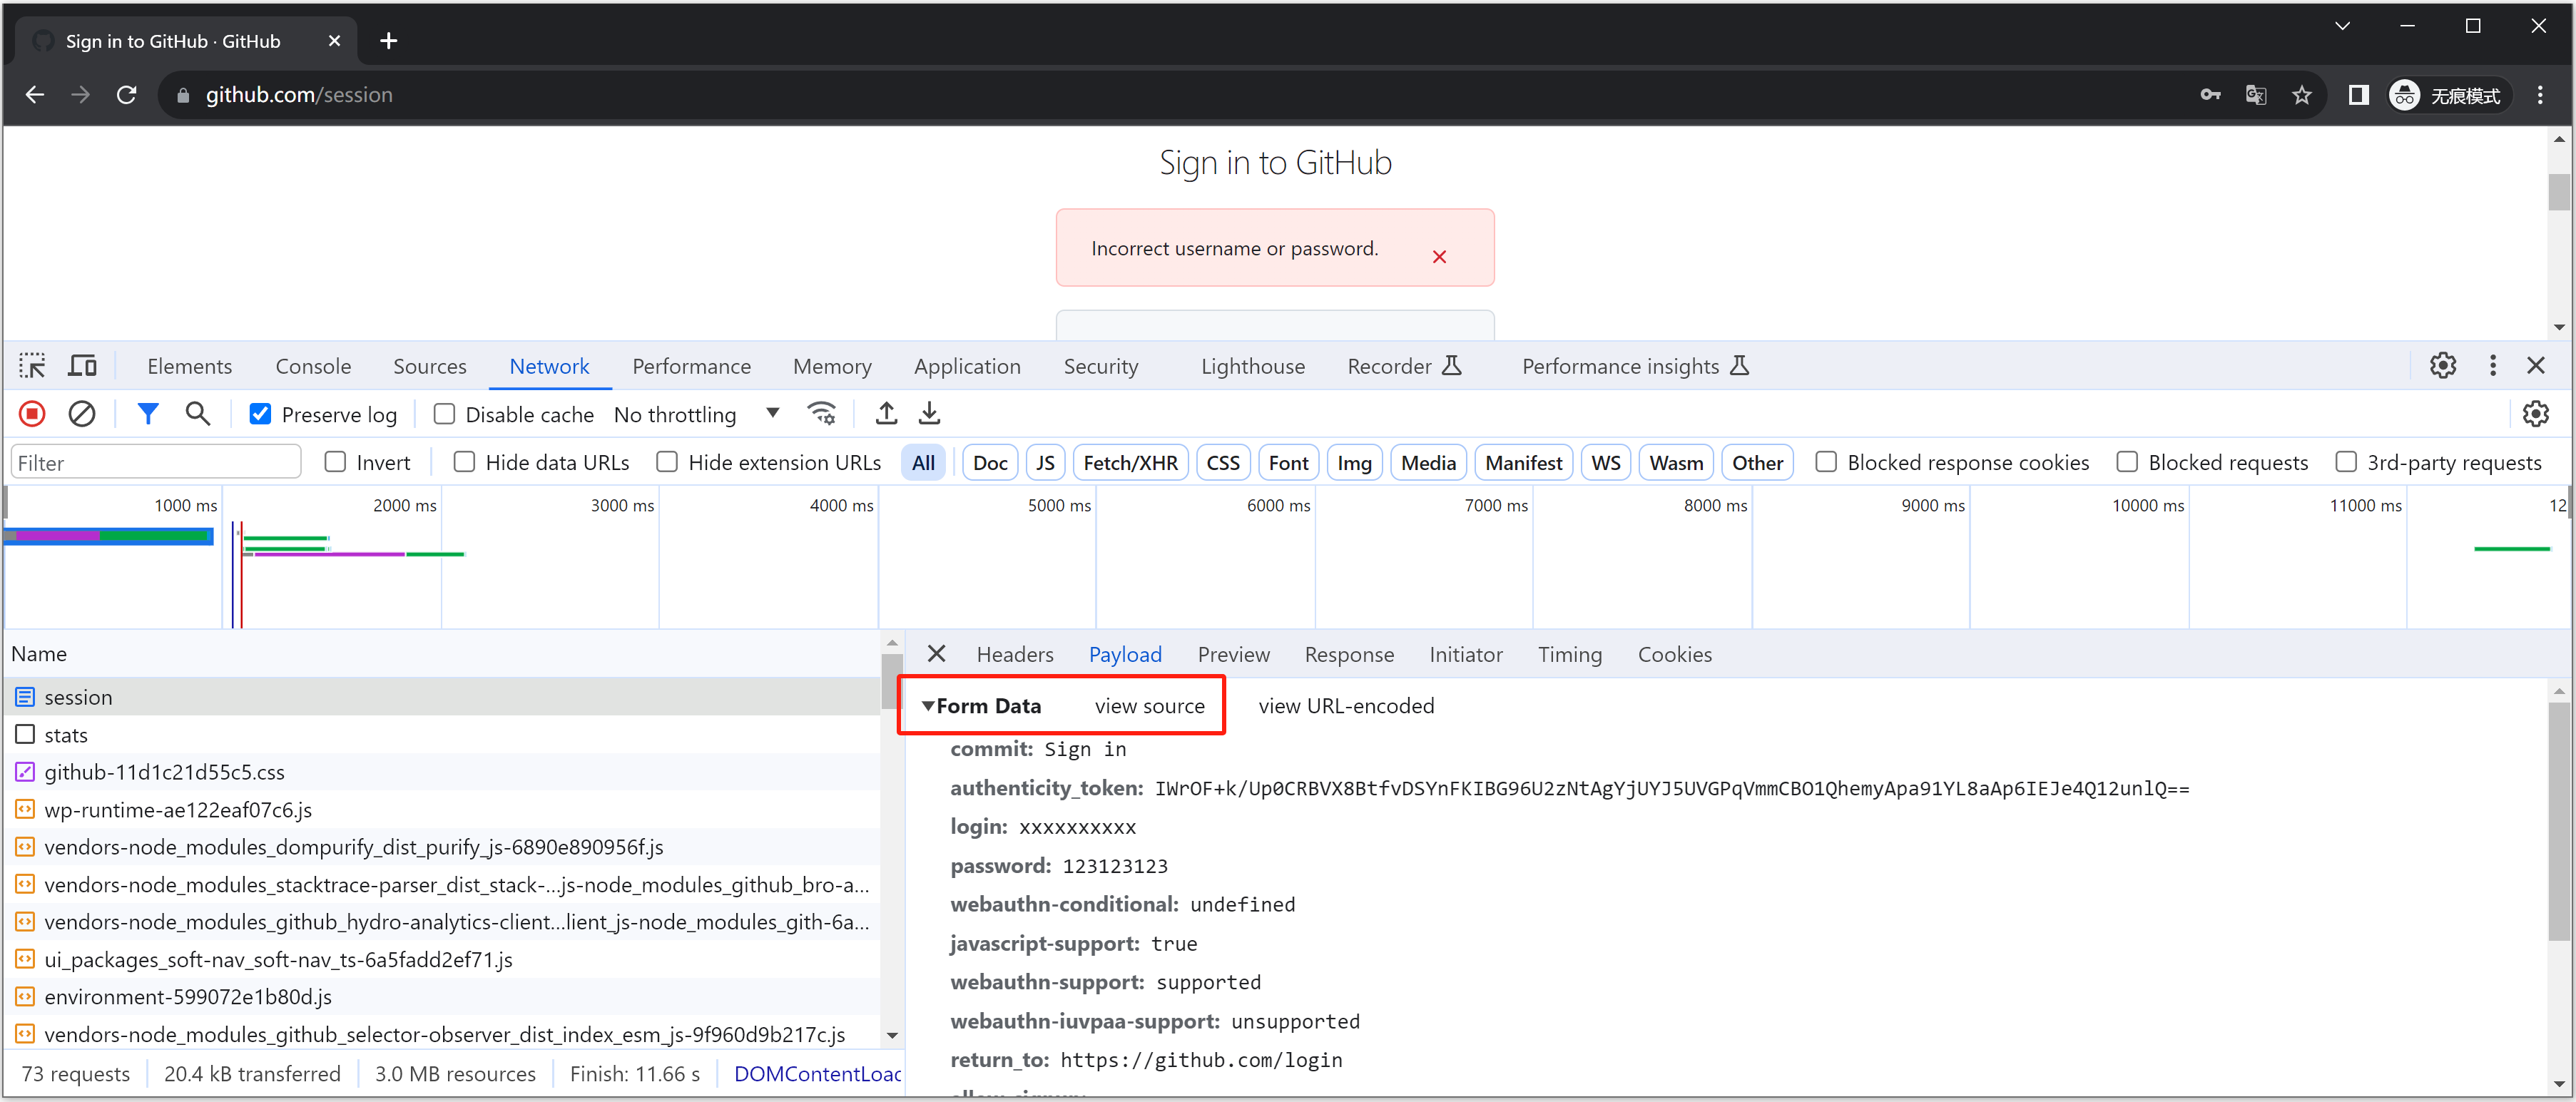View site information lock icon
Image resolution: width=2576 pixels, height=1102 pixels.
(x=183, y=95)
